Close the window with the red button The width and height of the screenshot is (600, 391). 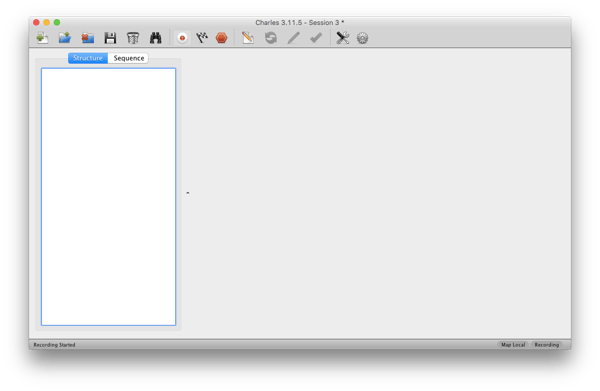tap(36, 23)
